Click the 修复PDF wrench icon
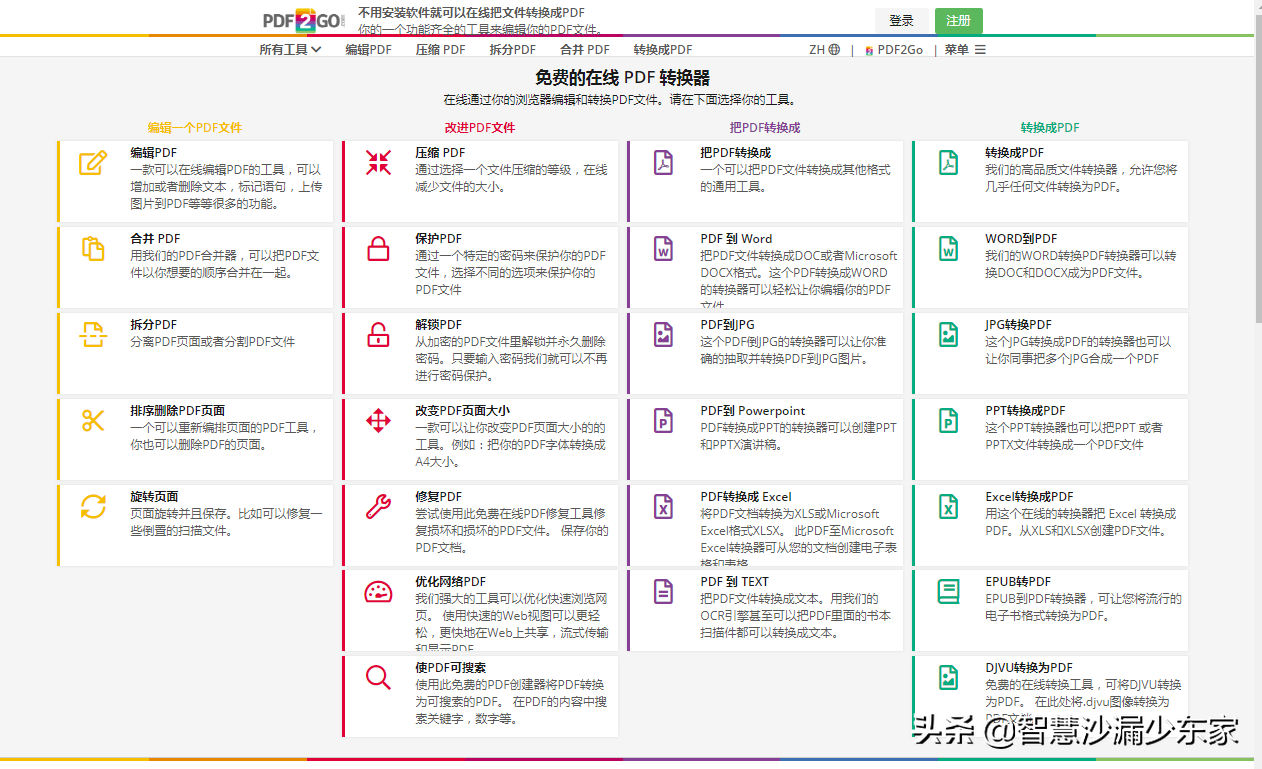Viewport: 1262px width, 769px height. coord(378,507)
